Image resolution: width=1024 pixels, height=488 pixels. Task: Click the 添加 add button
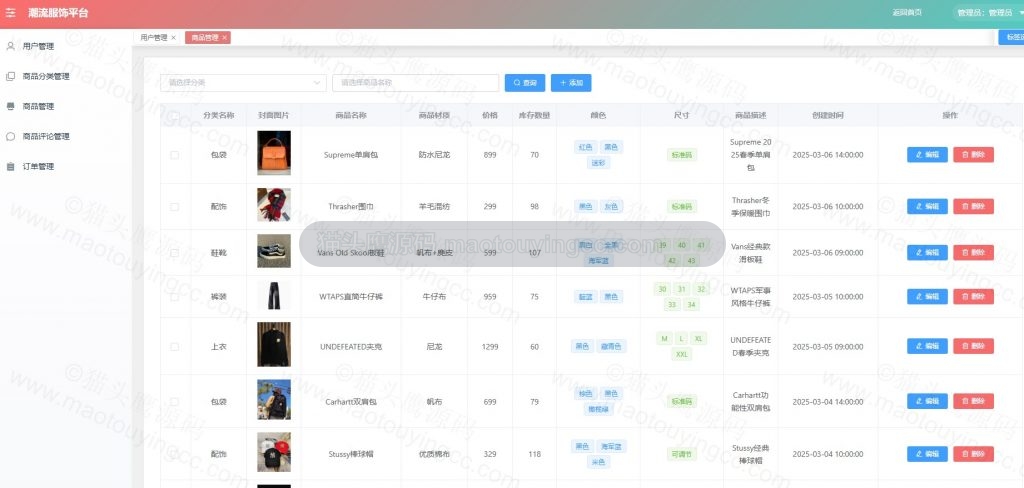pyautogui.click(x=571, y=83)
